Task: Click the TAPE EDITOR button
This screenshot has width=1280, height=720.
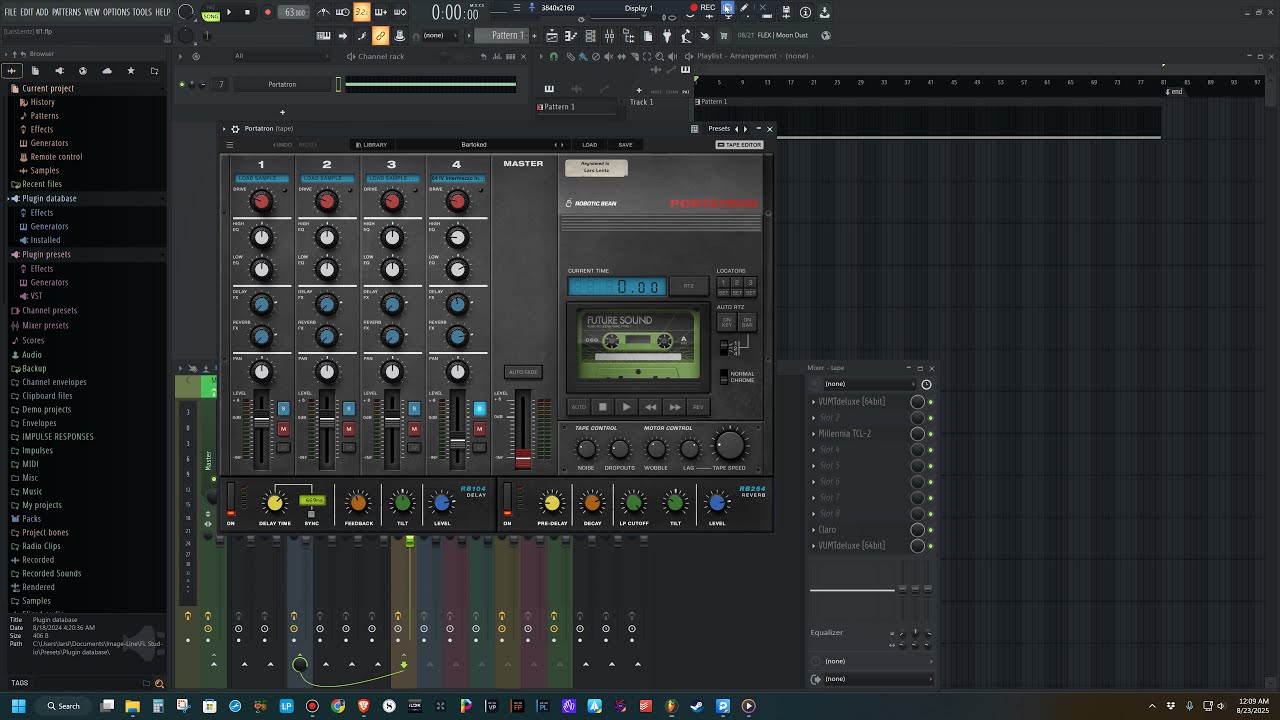Action: (740, 145)
